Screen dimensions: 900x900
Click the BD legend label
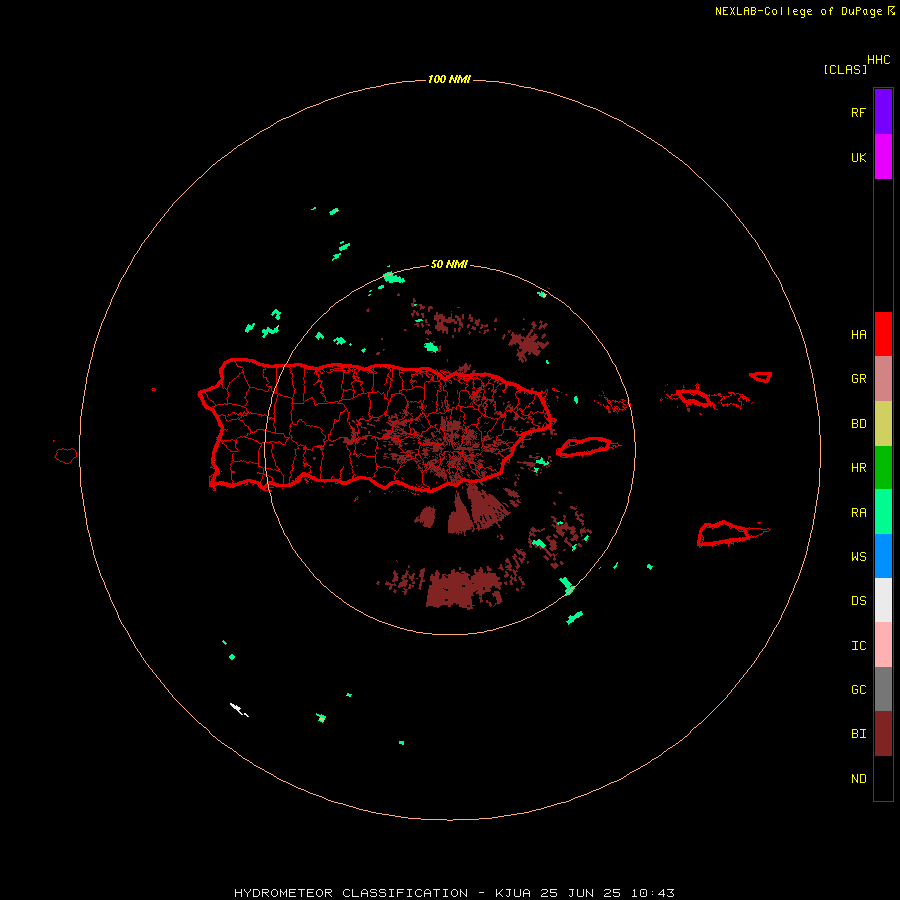click(x=858, y=424)
